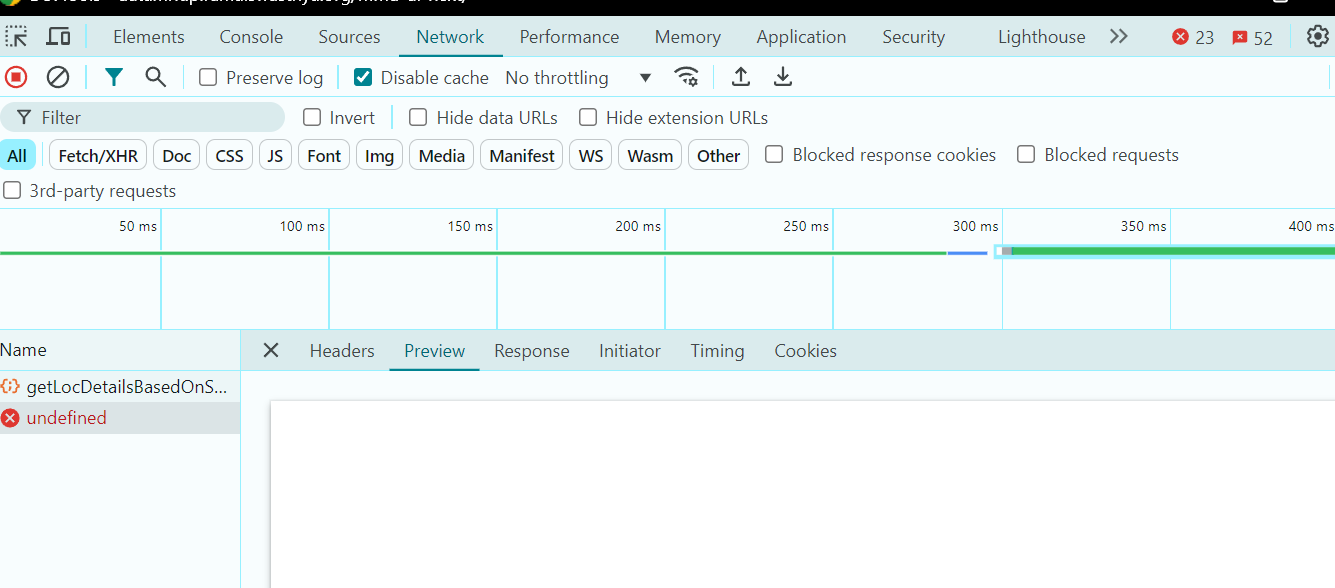Enable Preserve log checkbox
Image resolution: width=1335 pixels, height=588 pixels.
tap(208, 78)
